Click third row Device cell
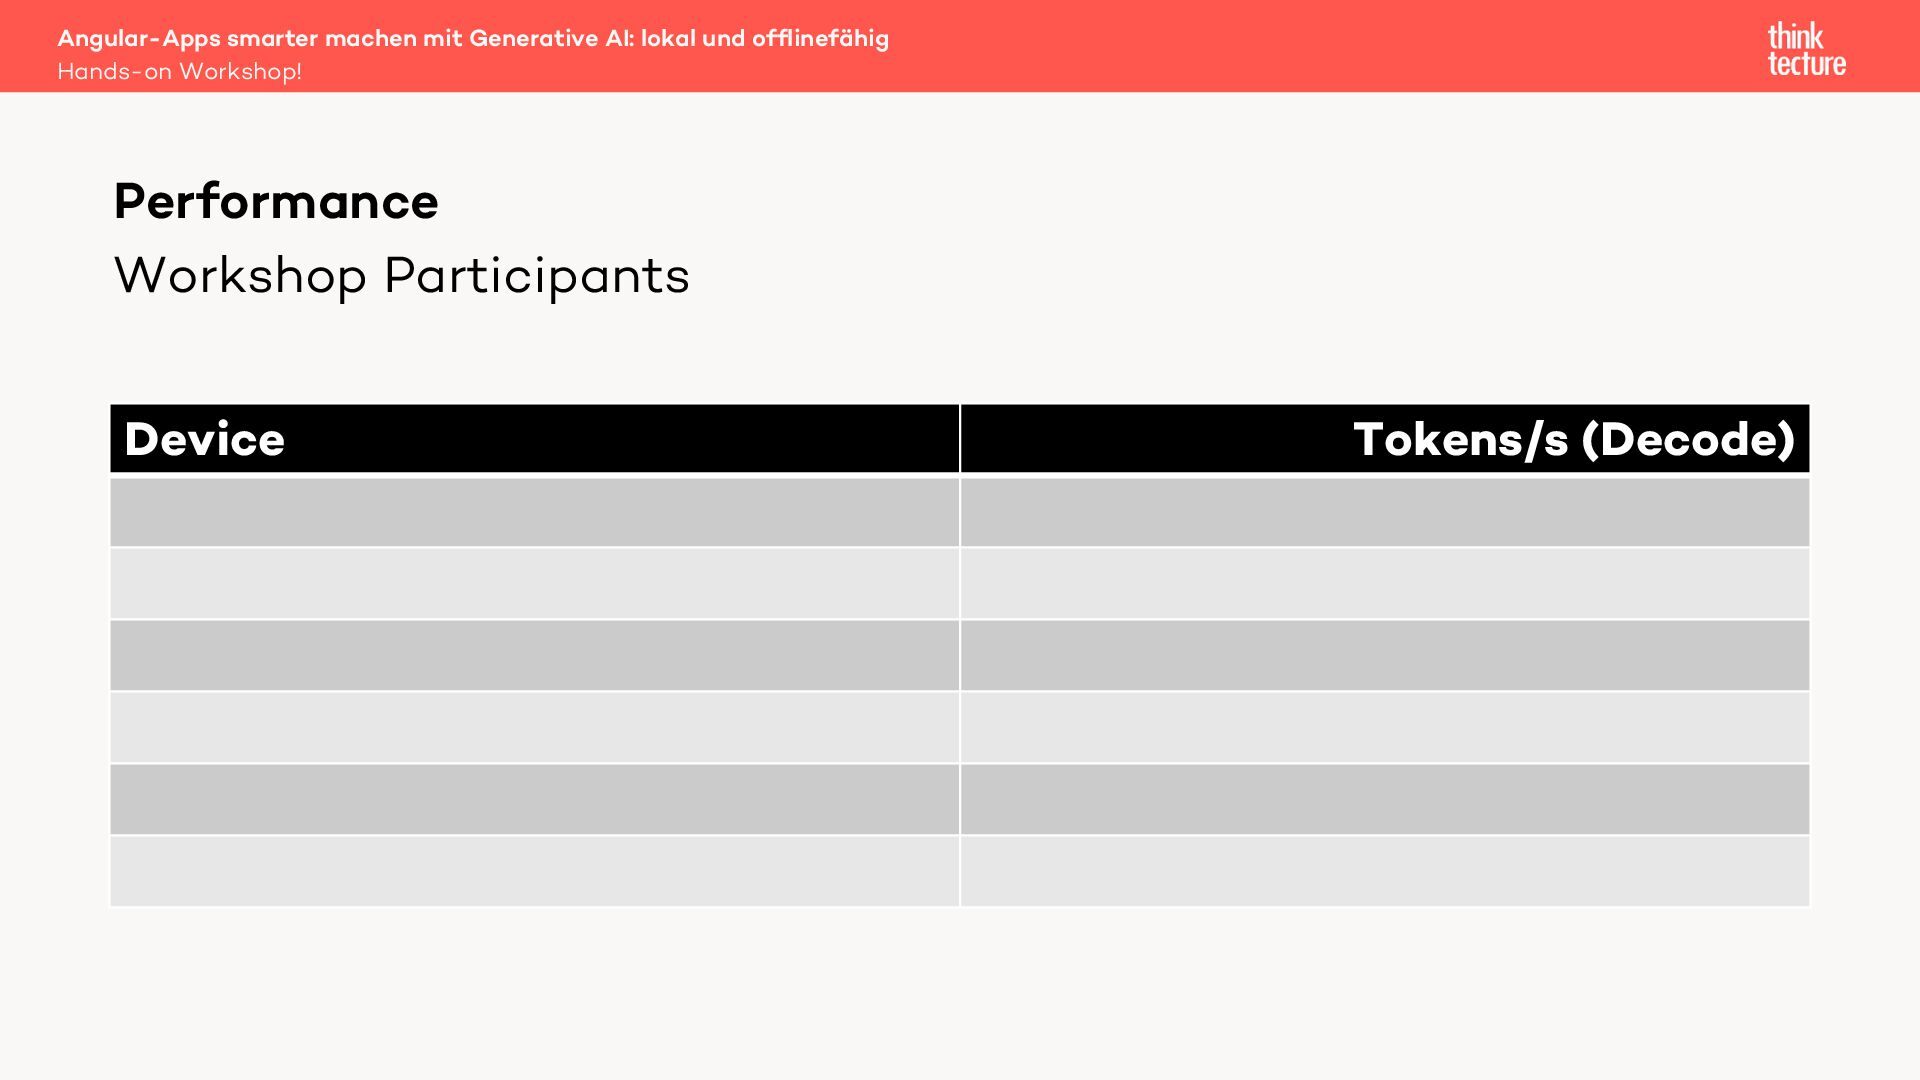The width and height of the screenshot is (1920, 1080). 534,656
